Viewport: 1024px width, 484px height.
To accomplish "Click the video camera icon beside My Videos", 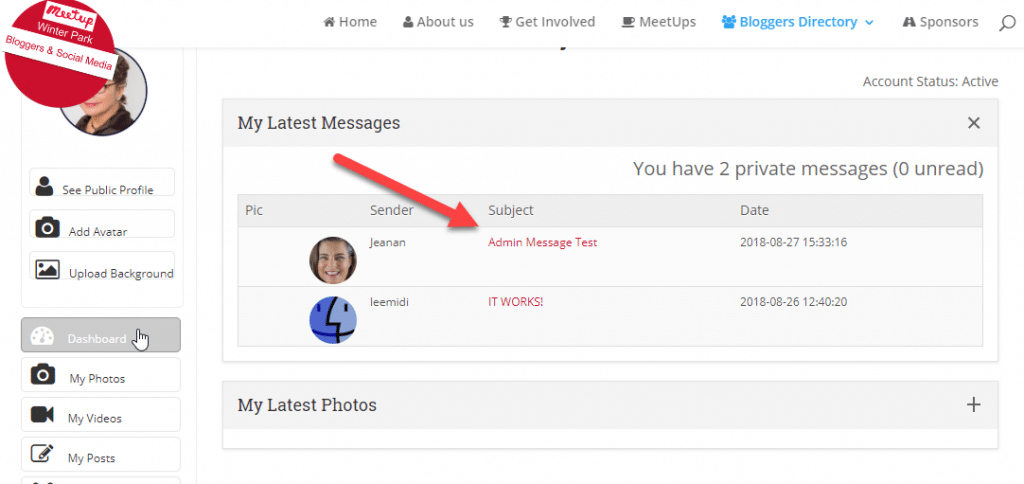I will pos(42,414).
